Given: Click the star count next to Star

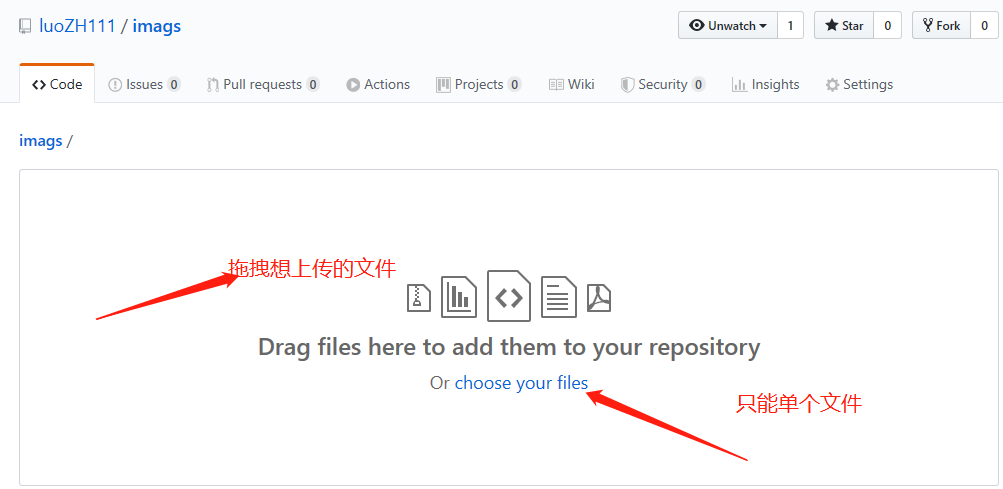Looking at the screenshot, I should point(888,26).
